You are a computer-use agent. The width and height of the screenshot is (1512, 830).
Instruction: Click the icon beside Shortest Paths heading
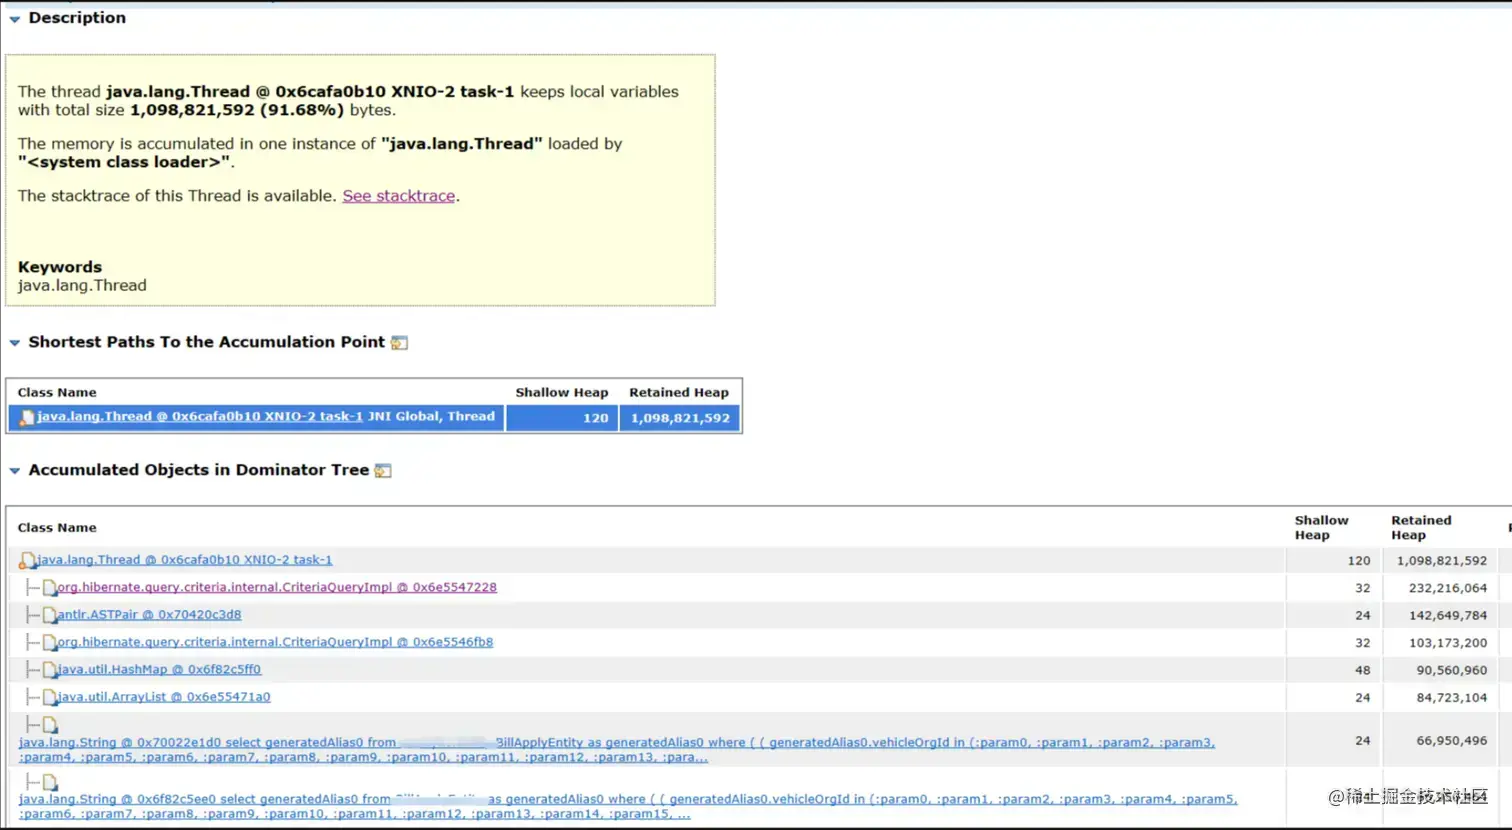[399, 343]
